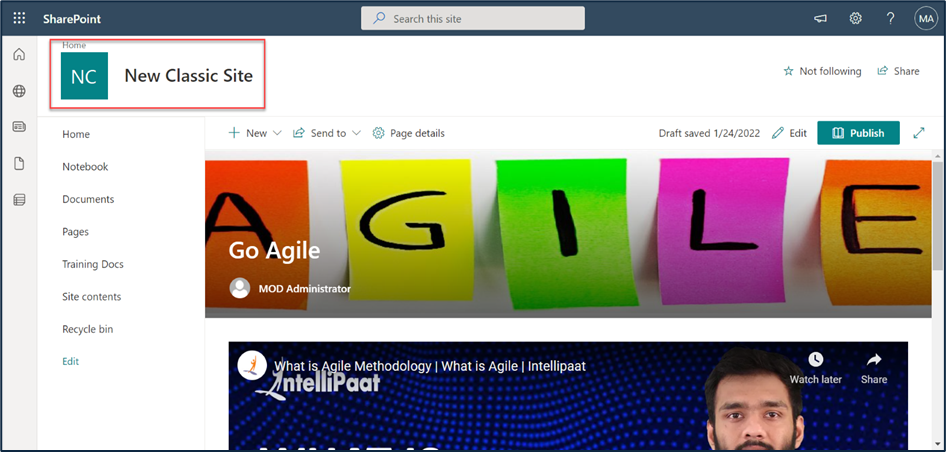Open the Help question mark icon
This screenshot has height=452, width=946.
tap(890, 19)
